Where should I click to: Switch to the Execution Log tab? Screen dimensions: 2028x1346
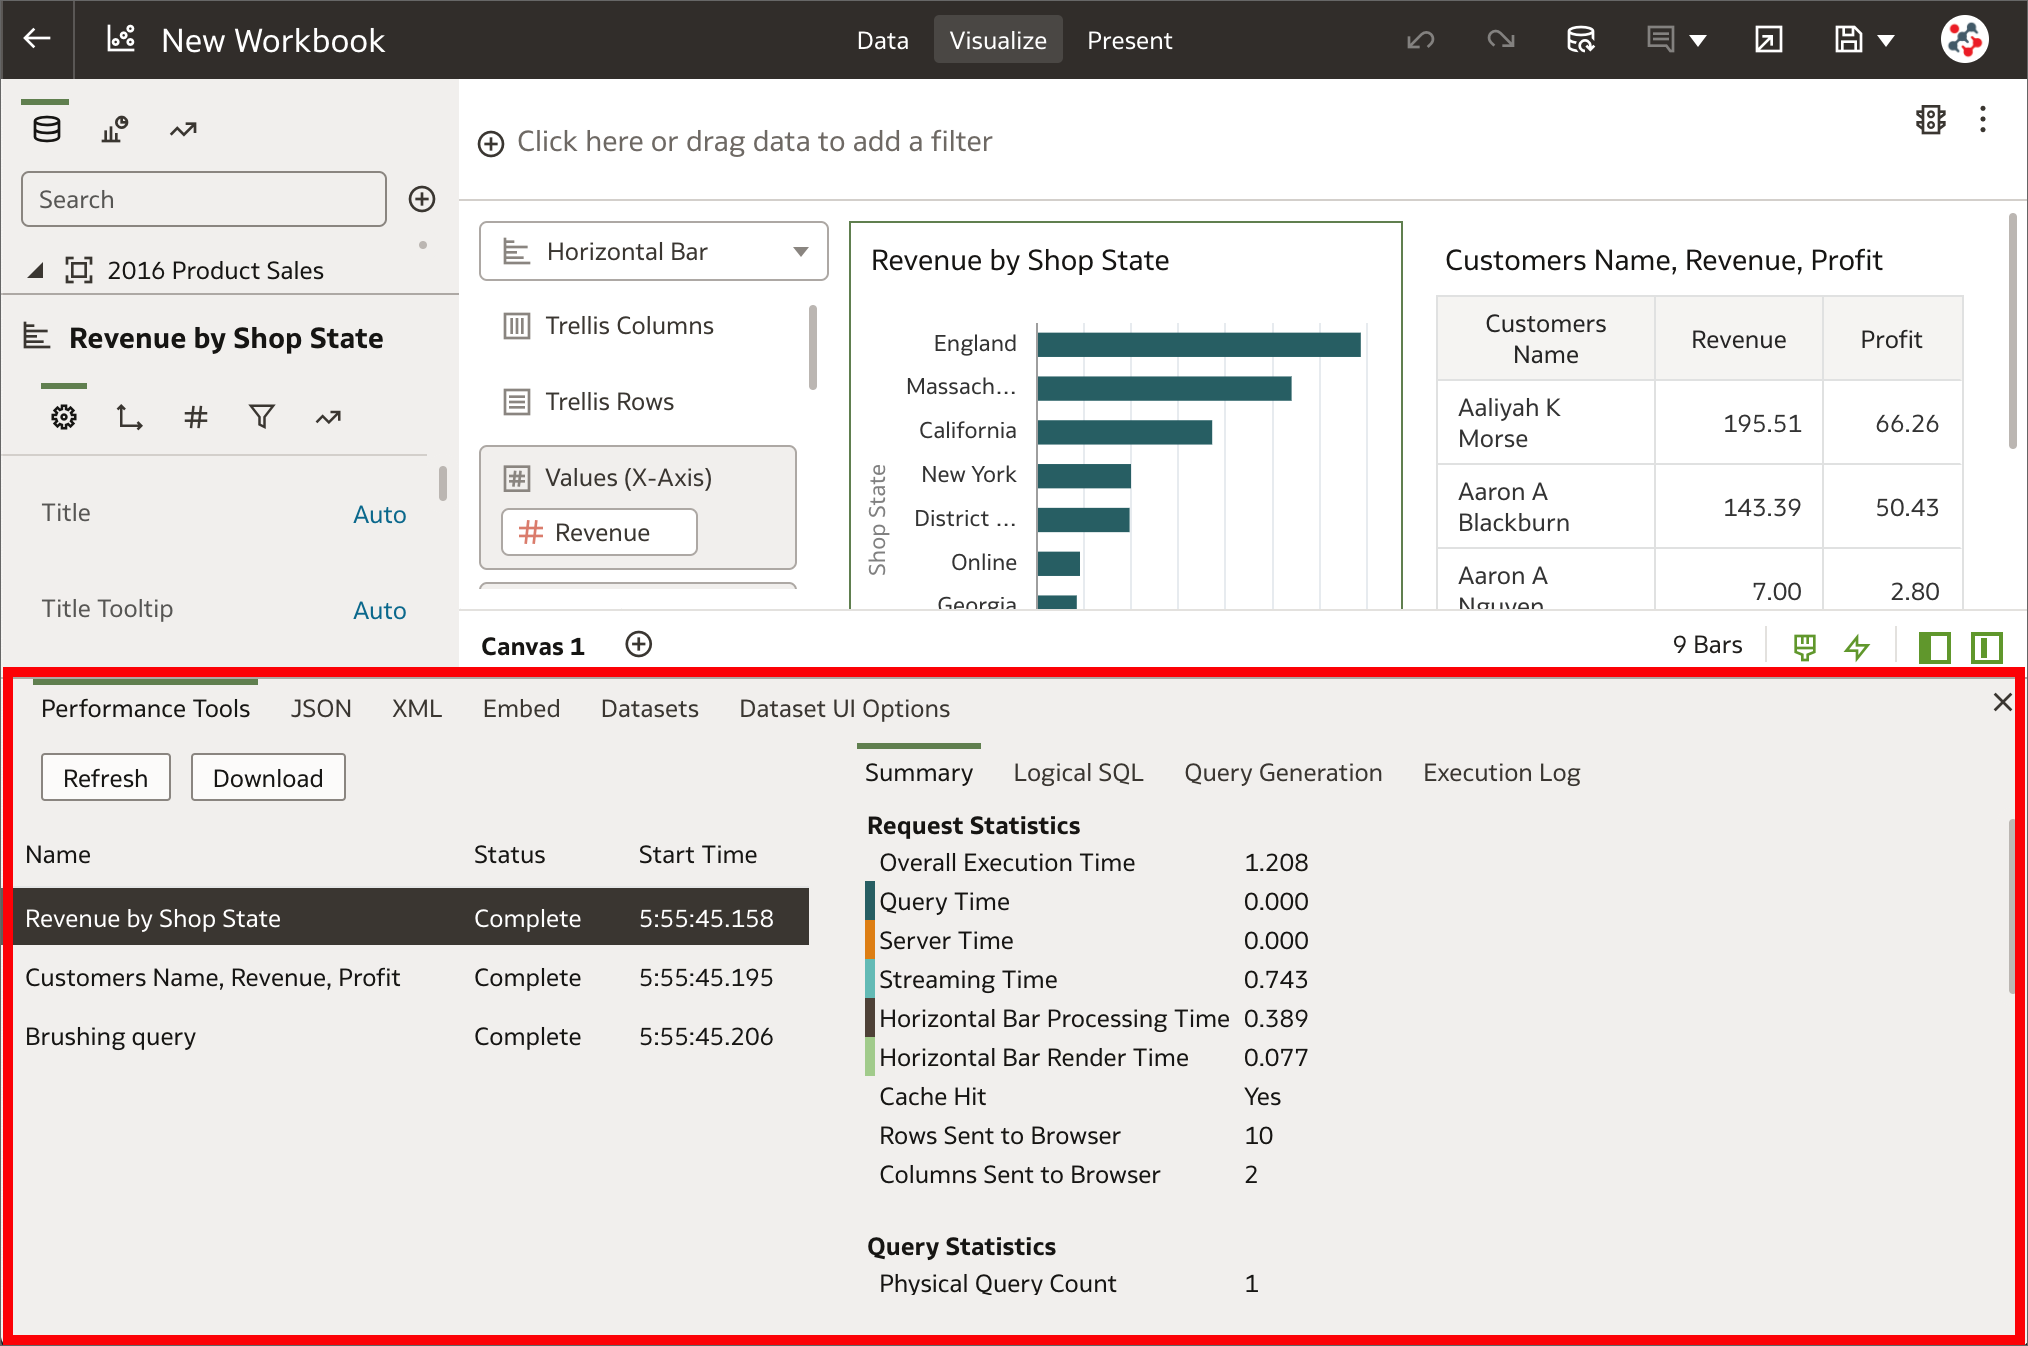coord(1501,772)
